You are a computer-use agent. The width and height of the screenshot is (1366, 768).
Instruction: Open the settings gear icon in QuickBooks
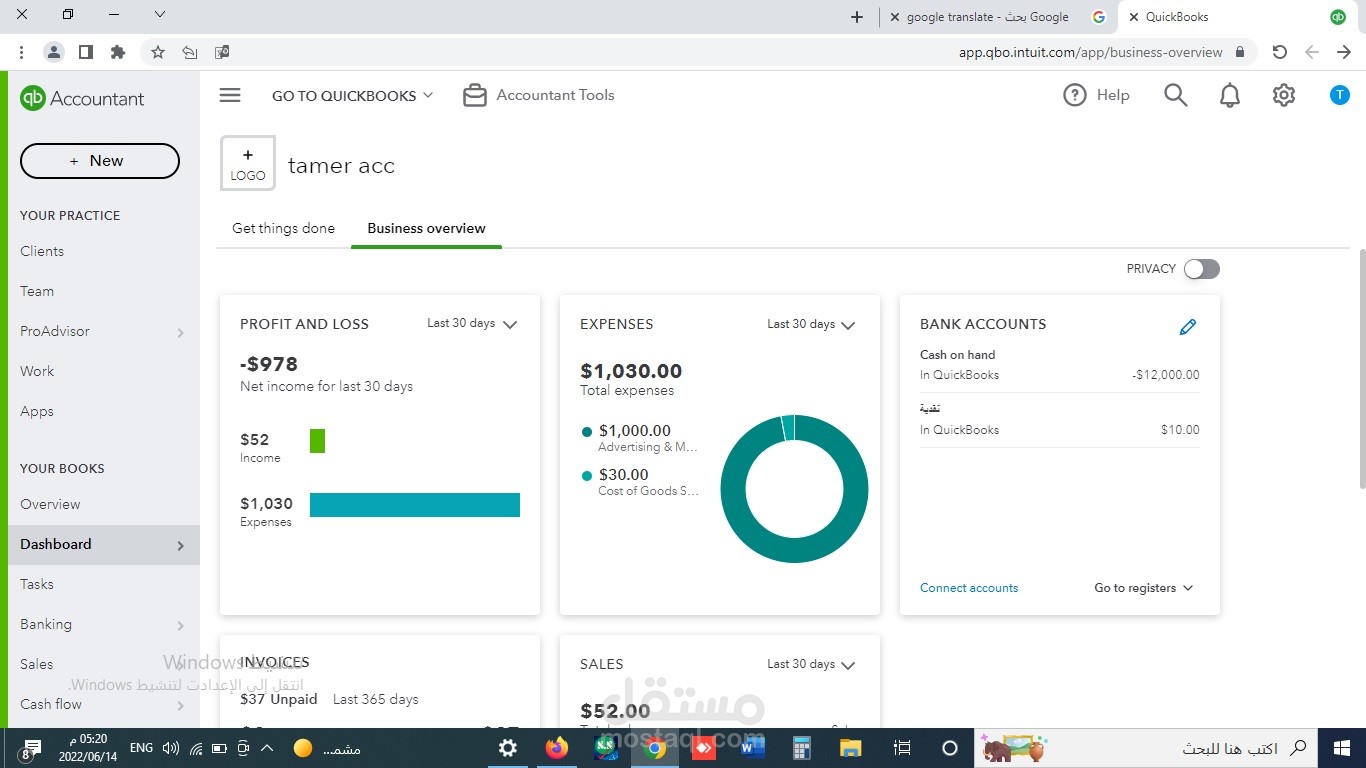pyautogui.click(x=1284, y=95)
